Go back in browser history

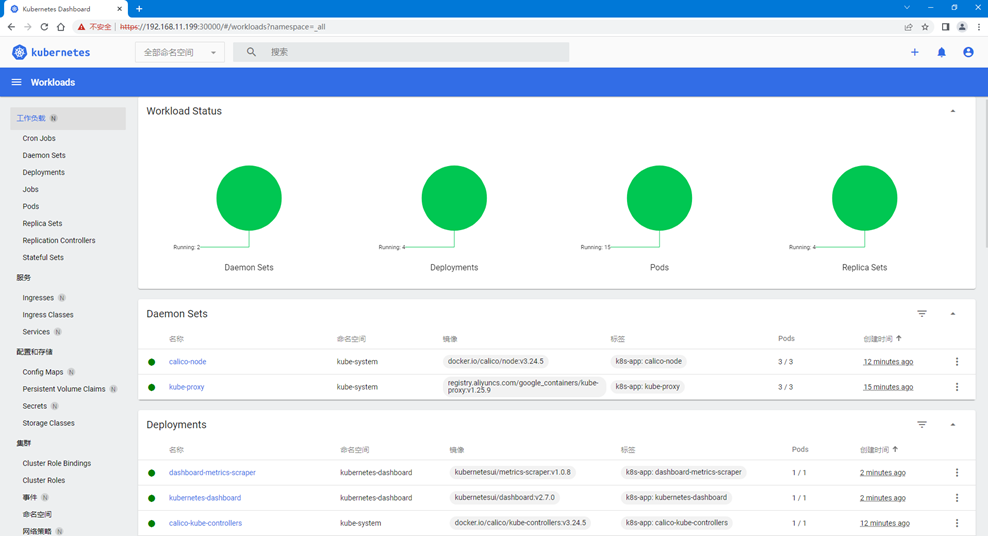11,26
